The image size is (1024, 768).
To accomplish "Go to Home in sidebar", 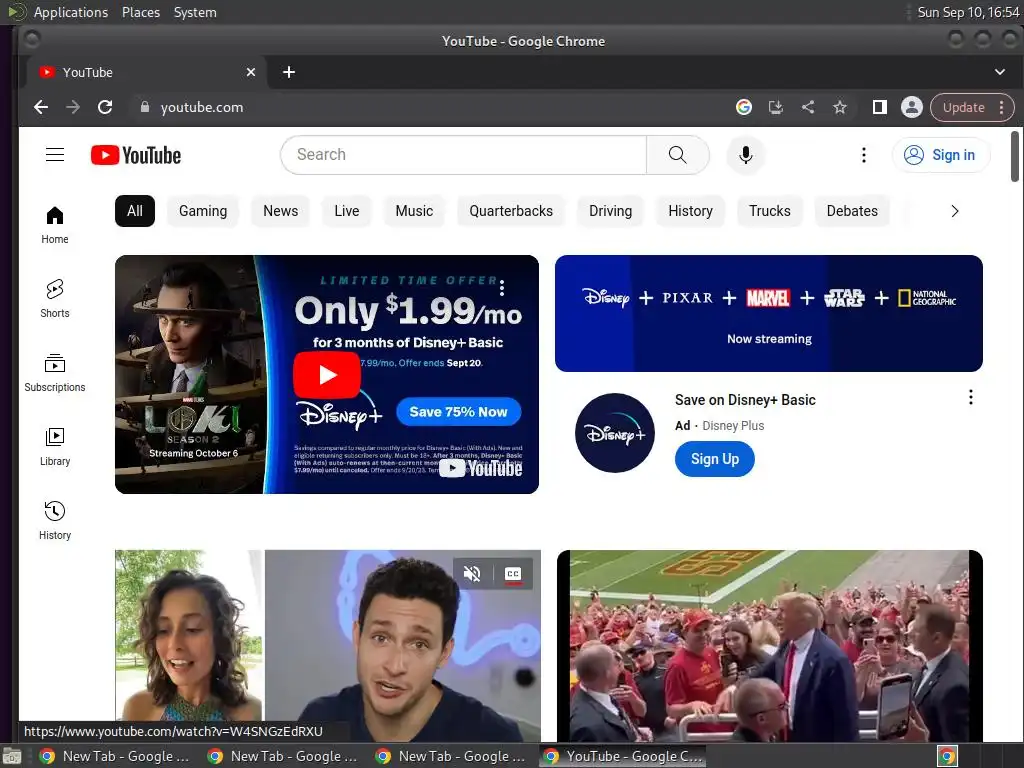I will (55, 225).
